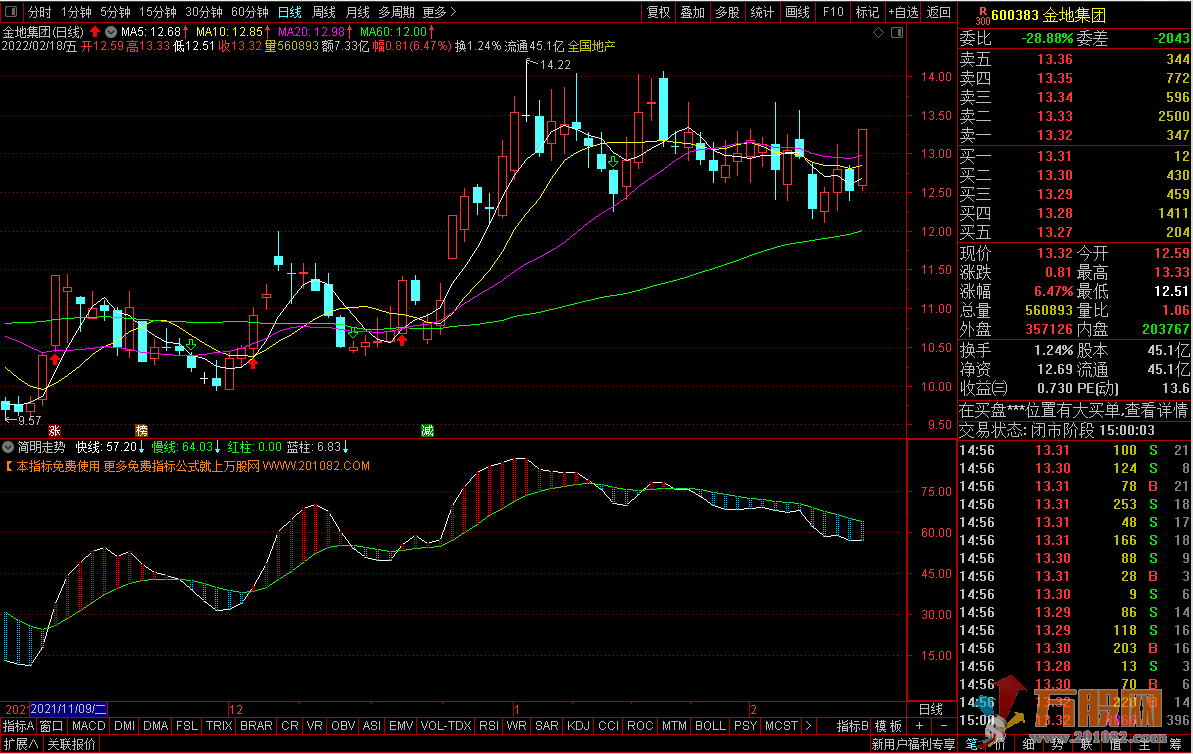
Task: Select the MCST indicator tab
Action: (x=781, y=726)
